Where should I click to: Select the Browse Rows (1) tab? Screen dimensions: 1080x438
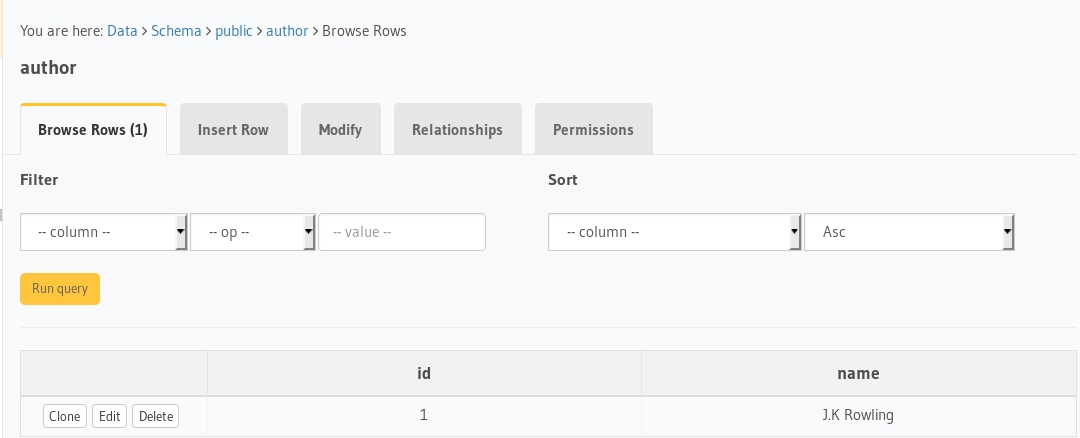(93, 130)
